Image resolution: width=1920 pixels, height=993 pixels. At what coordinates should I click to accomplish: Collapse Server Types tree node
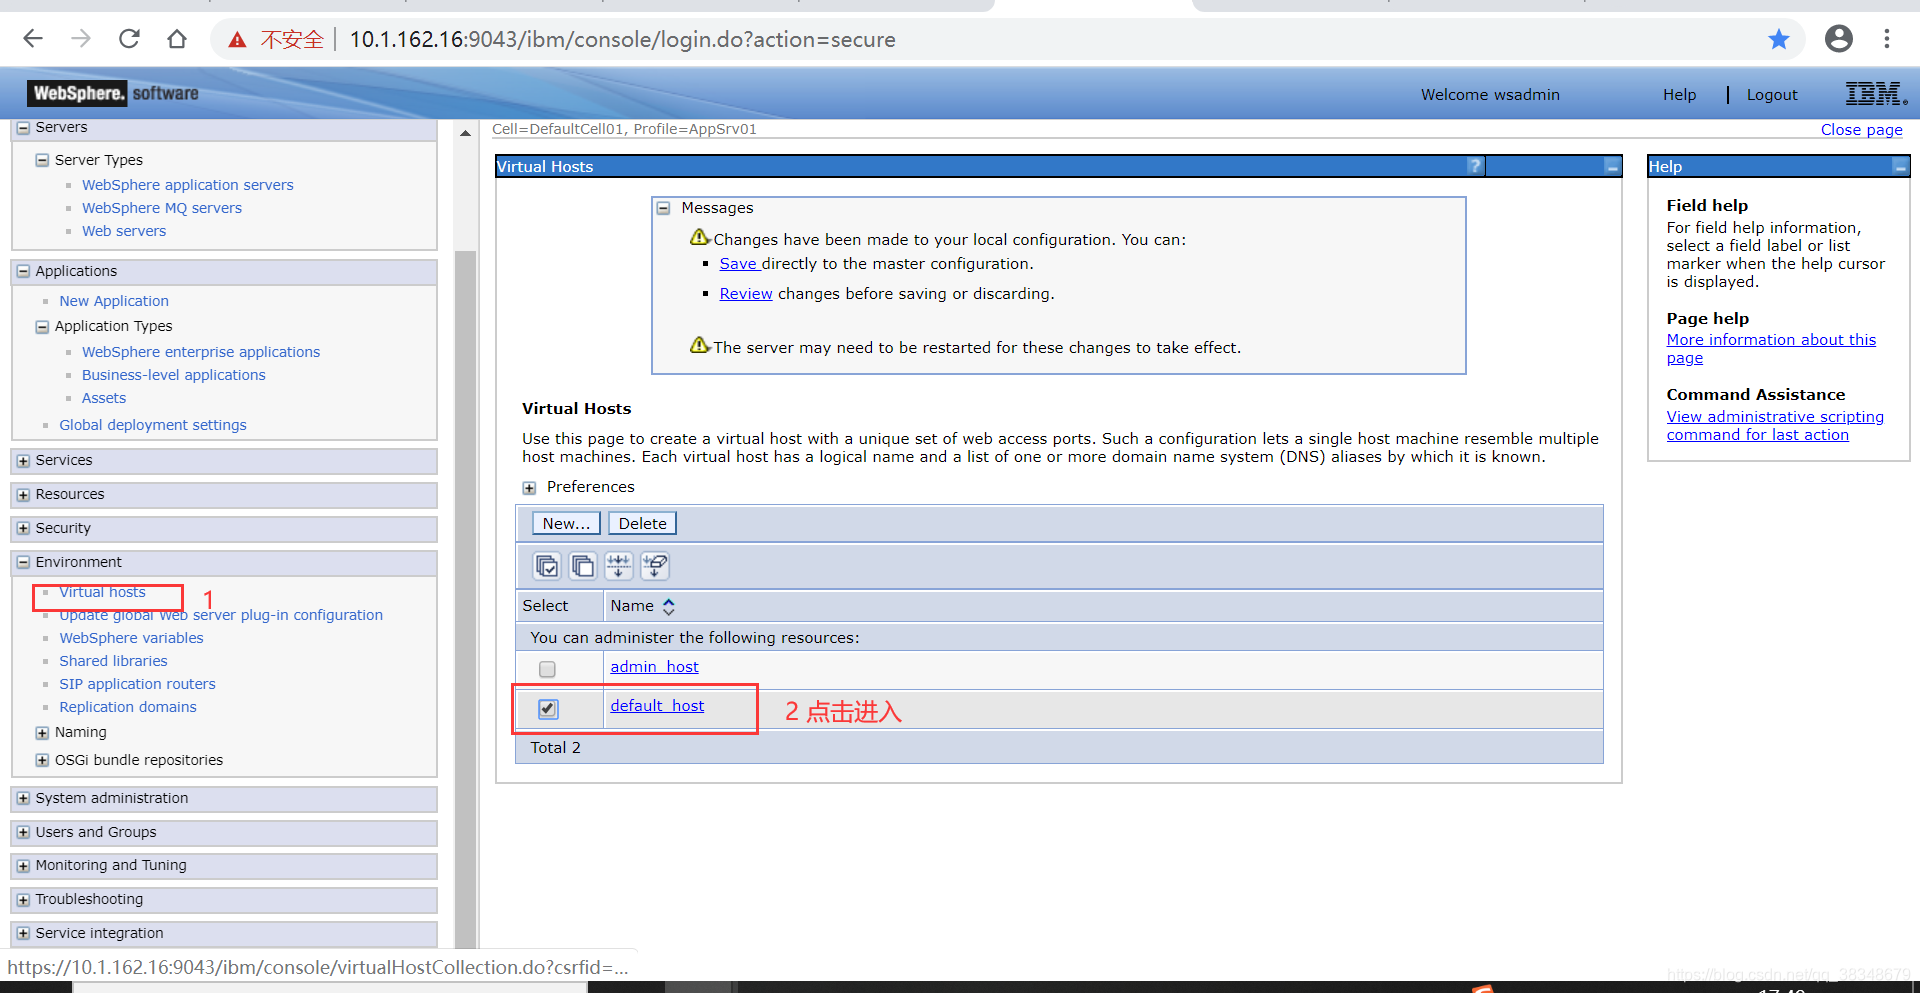[42, 160]
